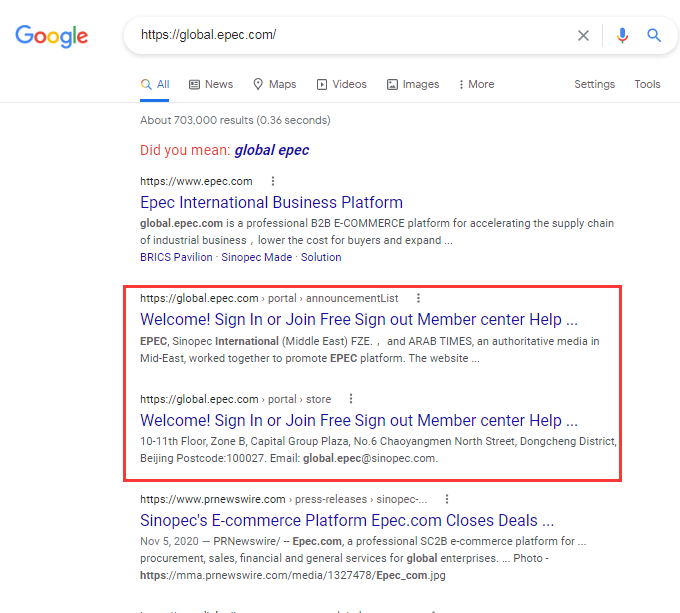
Task: Open search Tools
Action: click(x=647, y=84)
